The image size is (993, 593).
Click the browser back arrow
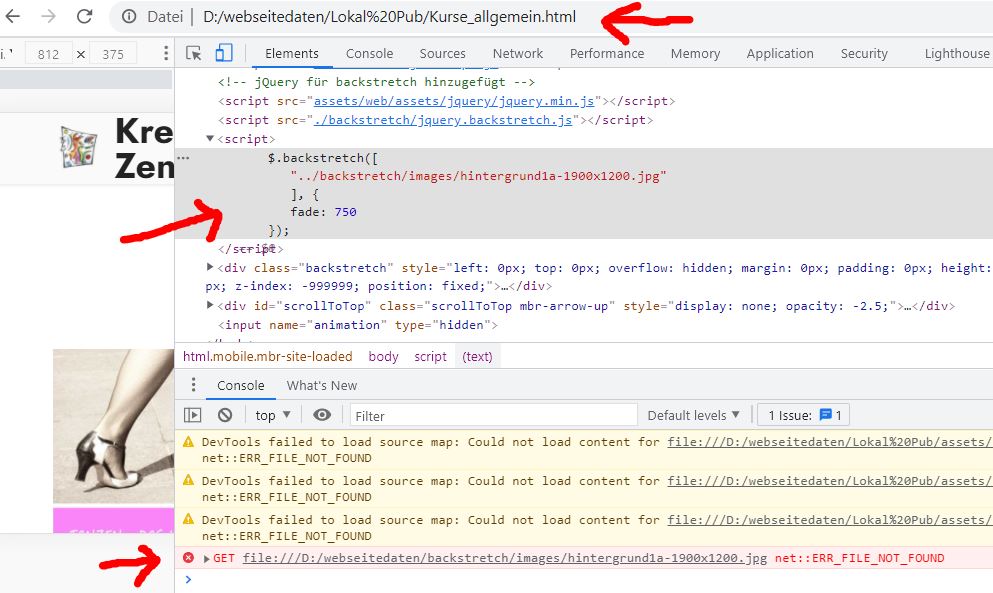(x=15, y=16)
